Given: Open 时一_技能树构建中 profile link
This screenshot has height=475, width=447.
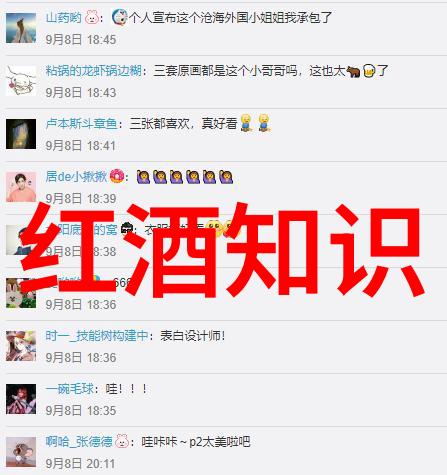Looking at the screenshot, I should click(97, 335).
